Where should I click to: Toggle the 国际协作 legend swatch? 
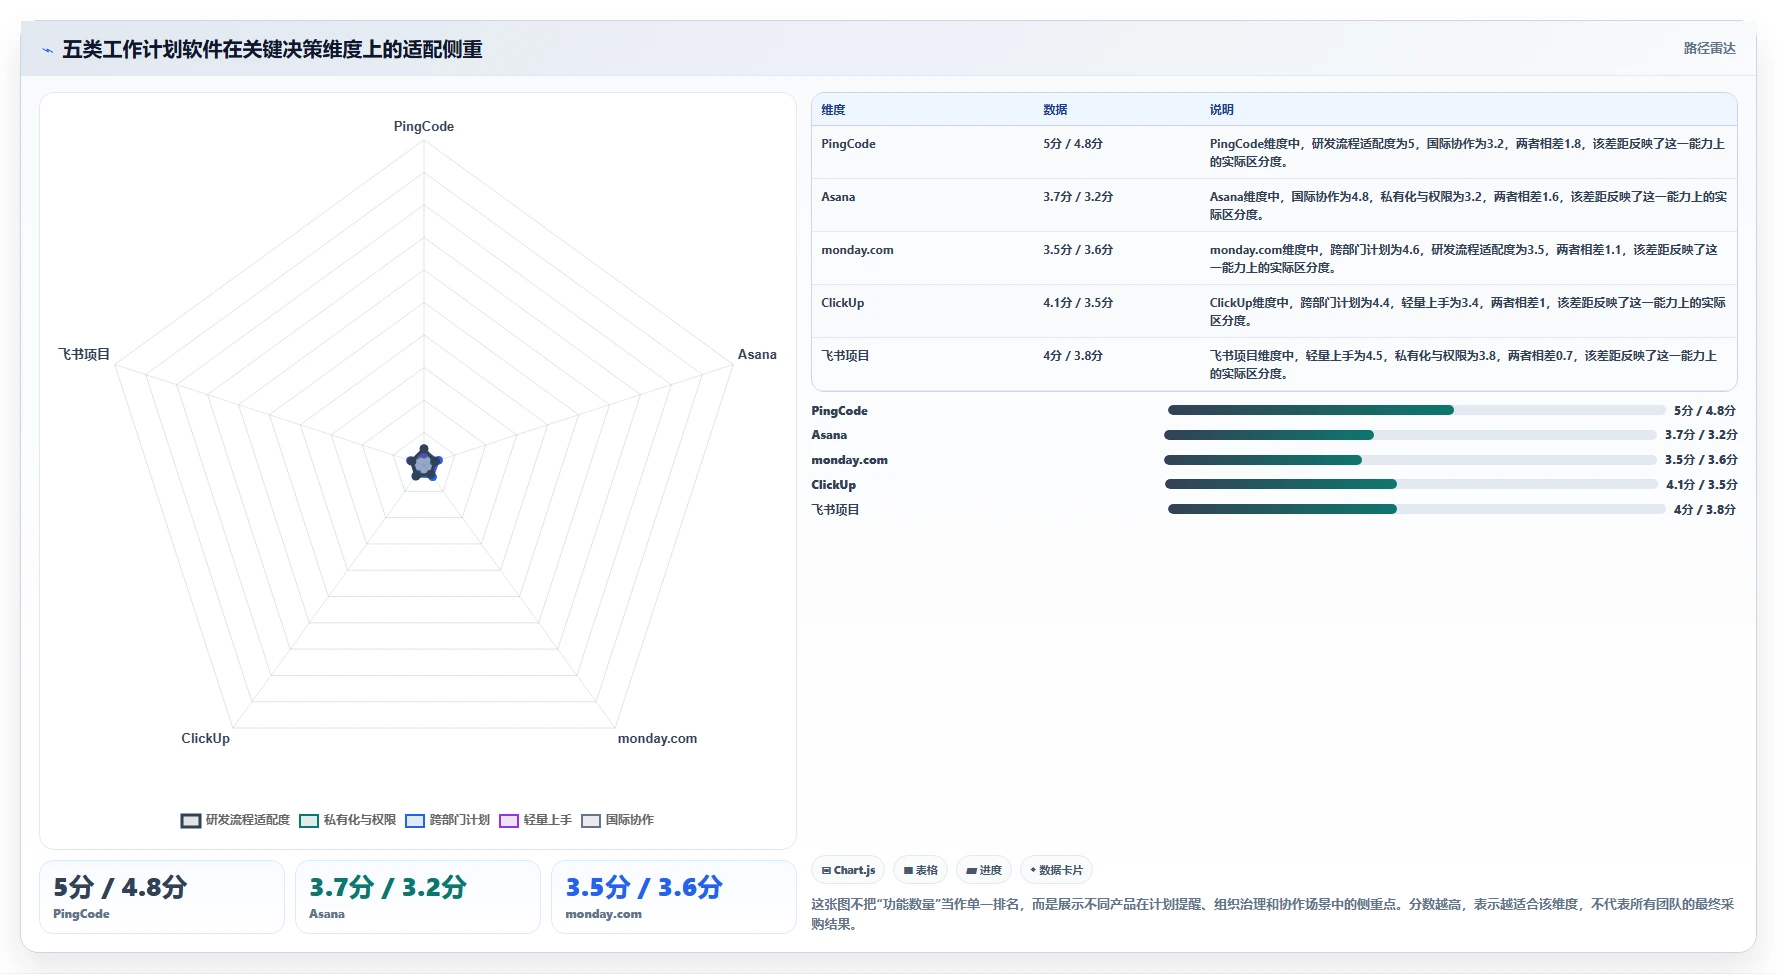click(591, 821)
